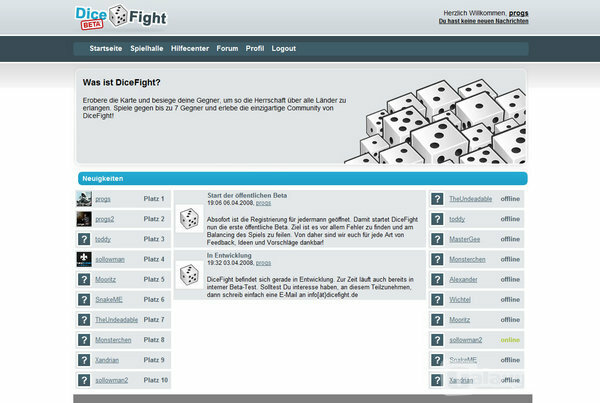The image size is (600, 403).
Task: Open toddy link in status list
Action: [457, 219]
